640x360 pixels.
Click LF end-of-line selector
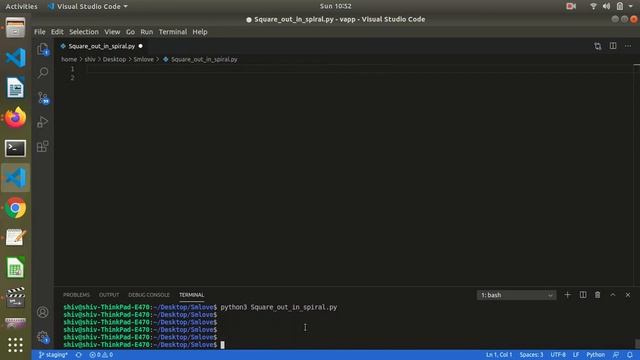[x=576, y=355]
